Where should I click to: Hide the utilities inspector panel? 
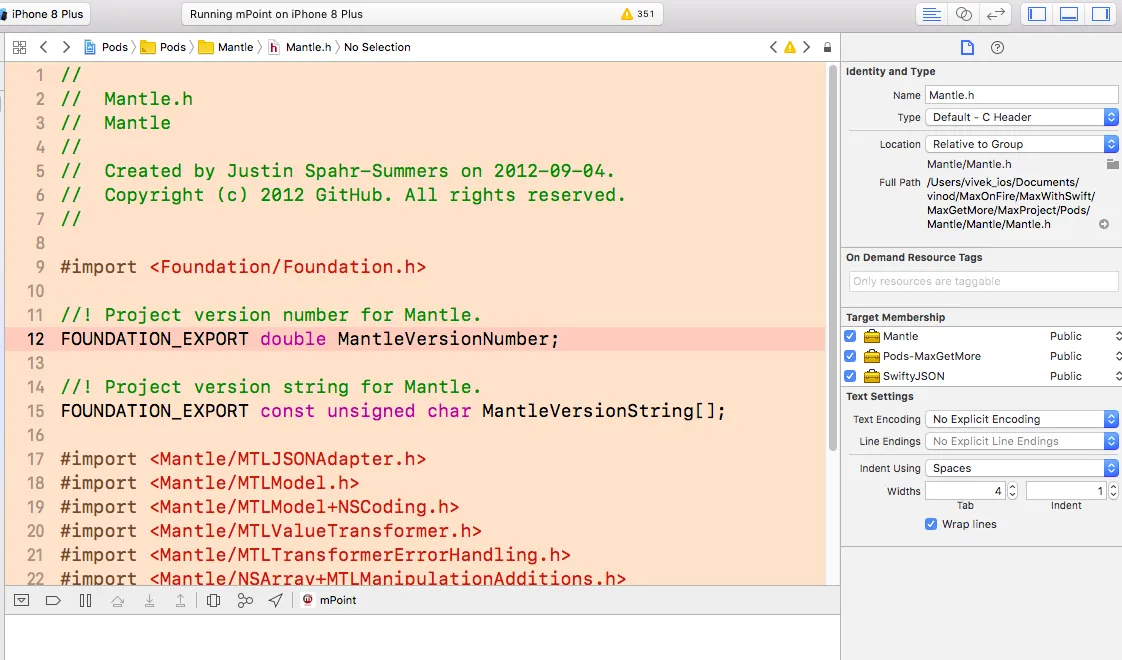[1101, 14]
